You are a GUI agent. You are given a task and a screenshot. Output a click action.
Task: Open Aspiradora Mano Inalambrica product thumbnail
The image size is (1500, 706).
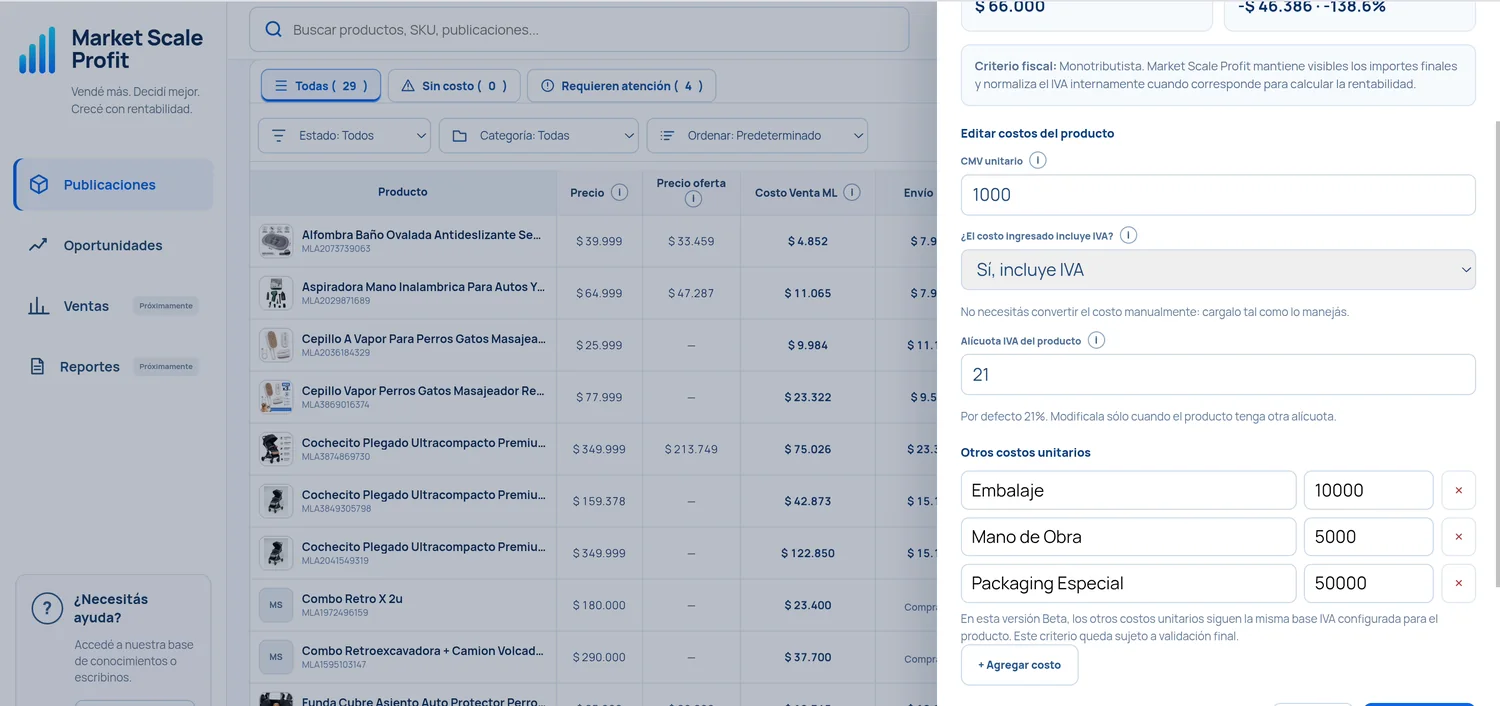275,293
